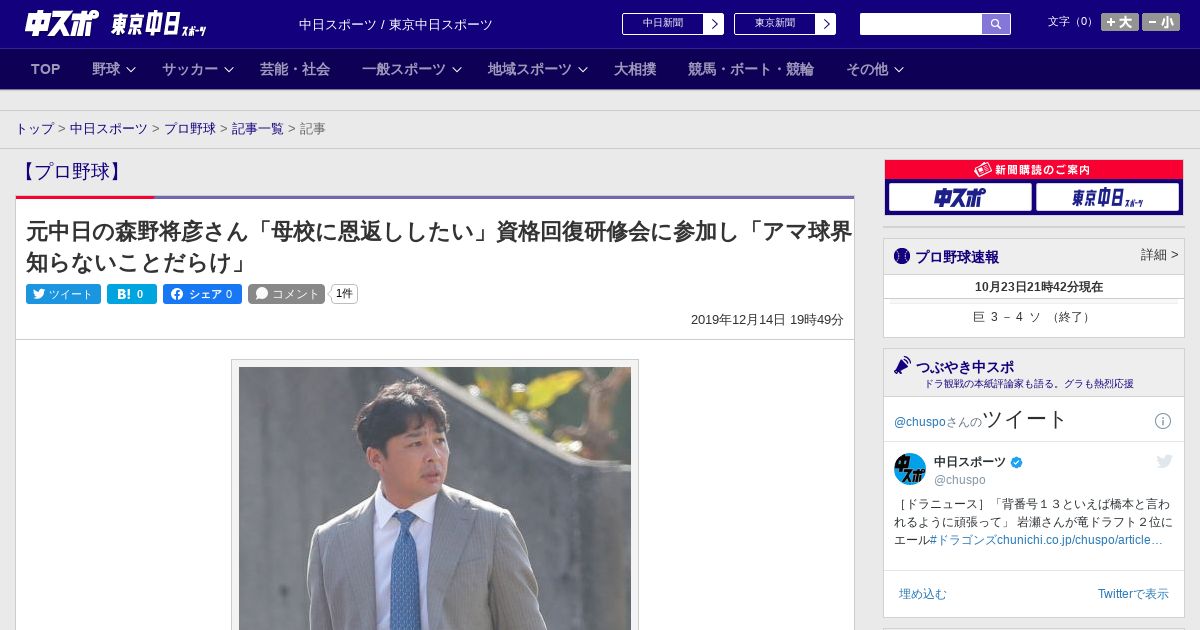
Task: Click the article photo of the man in a suit
Action: point(435,498)
